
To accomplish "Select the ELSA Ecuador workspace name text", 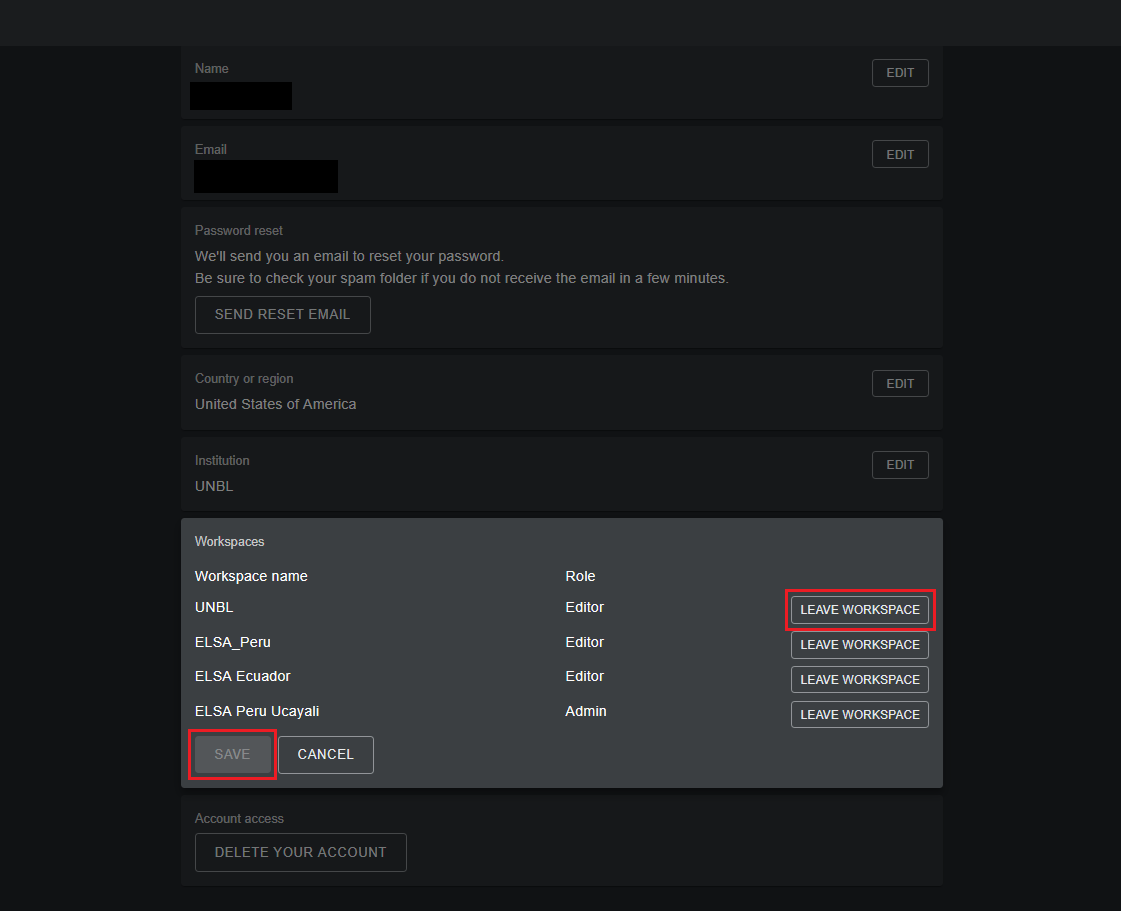I will (242, 676).
